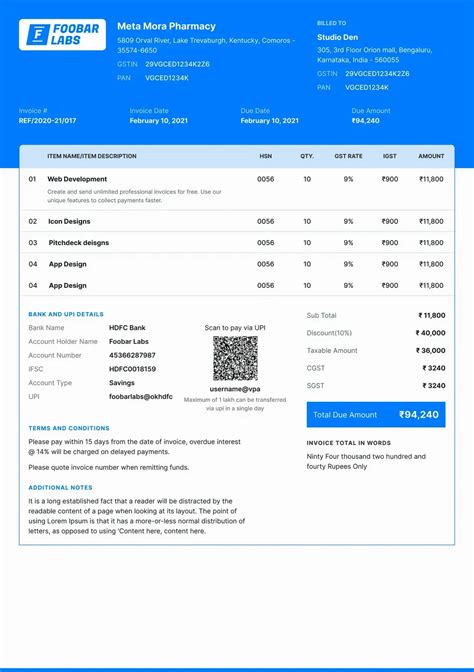Image resolution: width=474 pixels, height=672 pixels.
Task: Click the UPI QR code
Action: pos(235,358)
